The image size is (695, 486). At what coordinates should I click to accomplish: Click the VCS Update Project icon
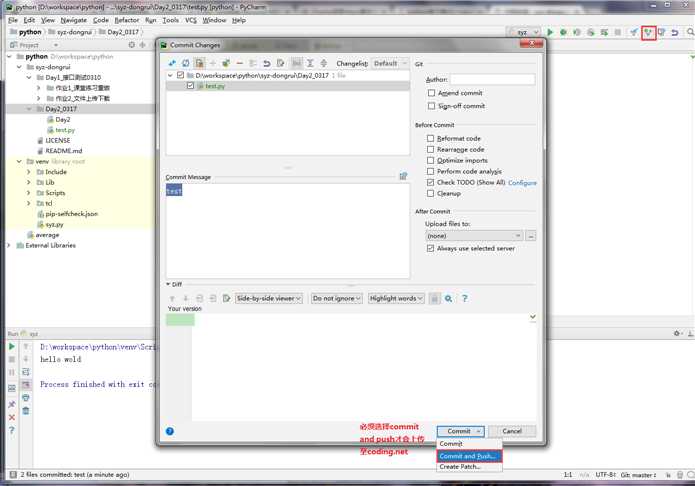tap(634, 32)
